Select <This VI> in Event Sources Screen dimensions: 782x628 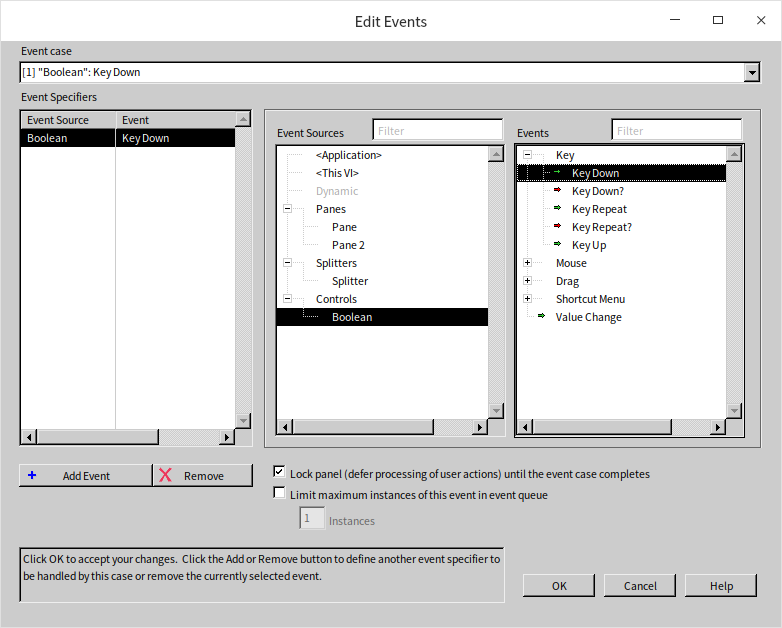[337, 173]
